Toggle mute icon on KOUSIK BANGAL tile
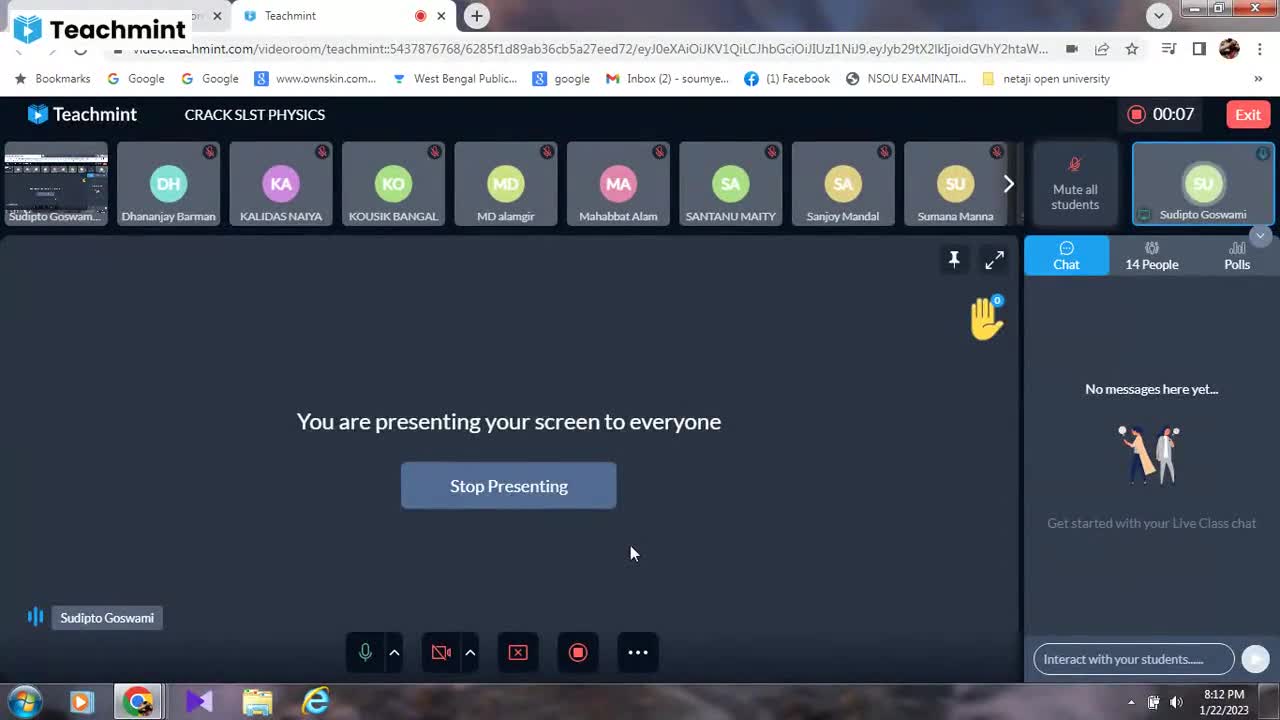Viewport: 1280px width, 720px height. pyautogui.click(x=435, y=152)
